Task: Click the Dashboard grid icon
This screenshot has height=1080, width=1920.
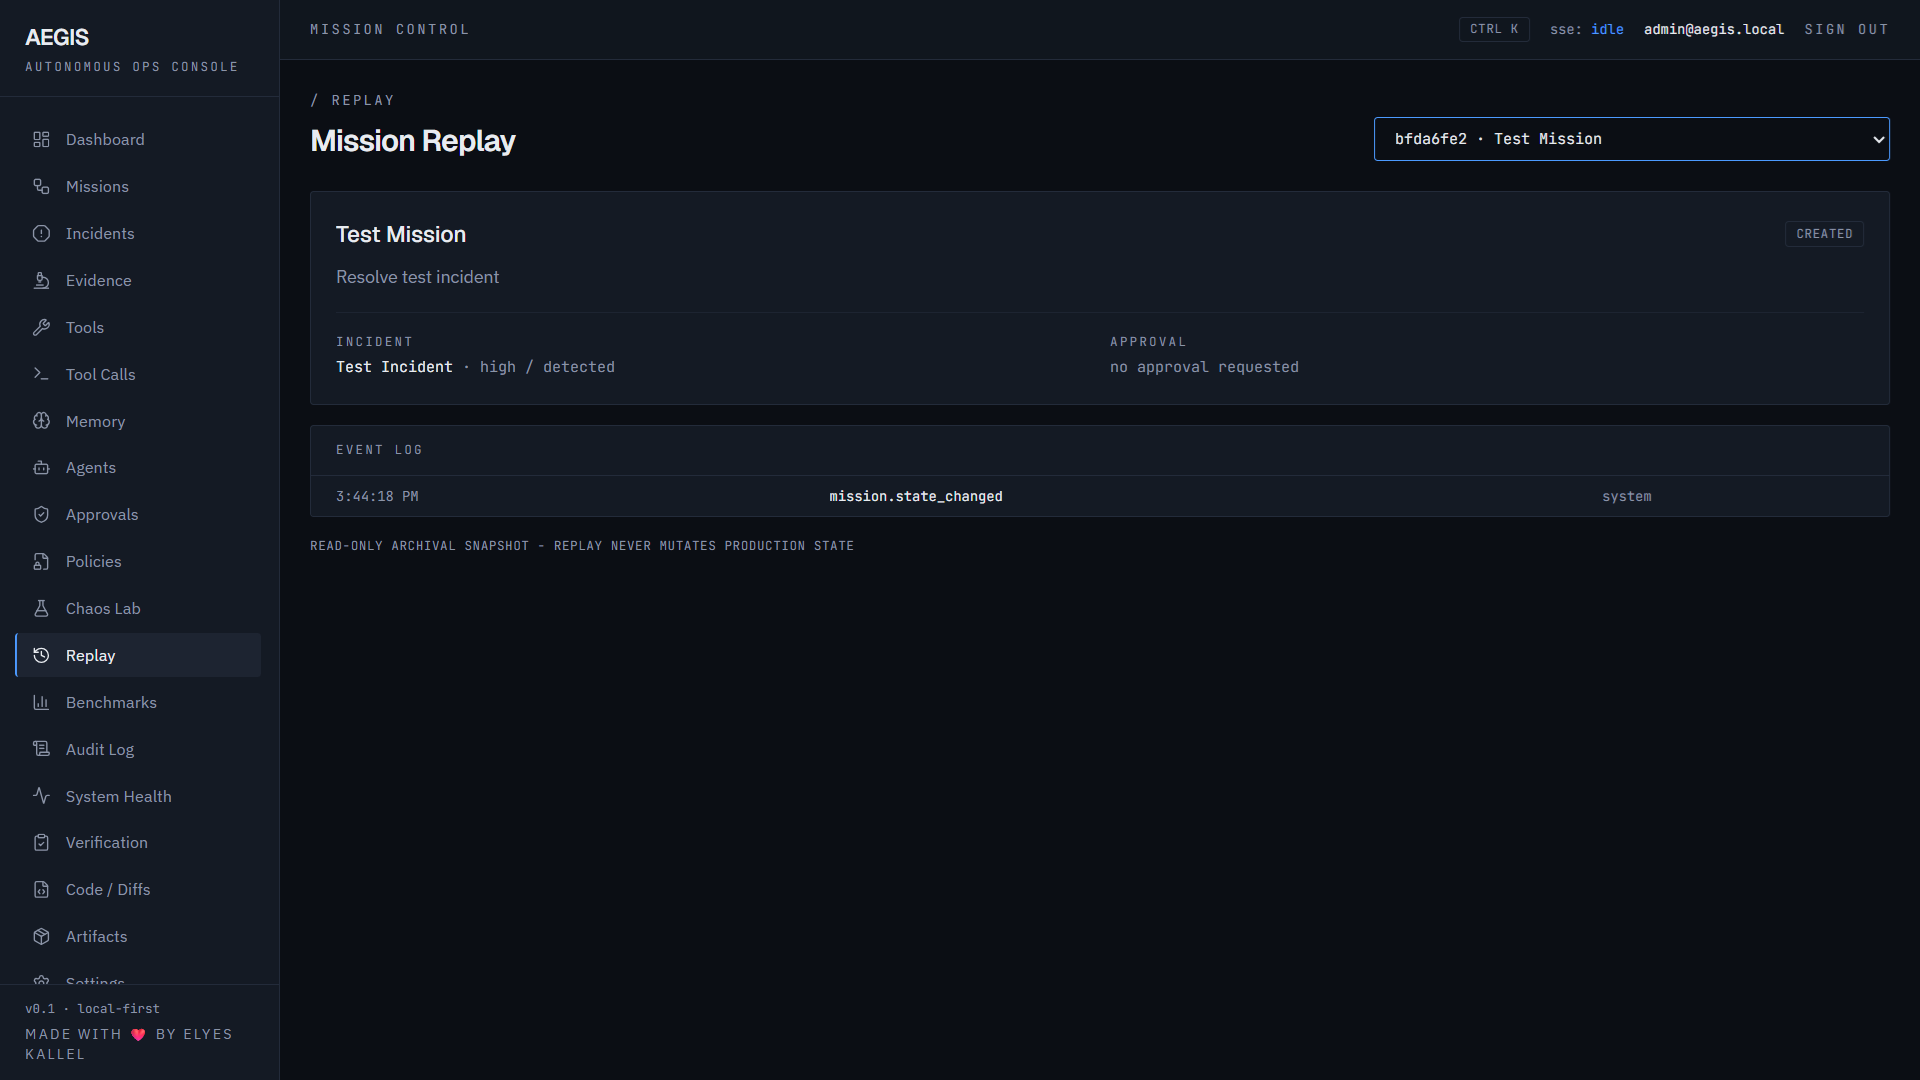Action: point(41,140)
